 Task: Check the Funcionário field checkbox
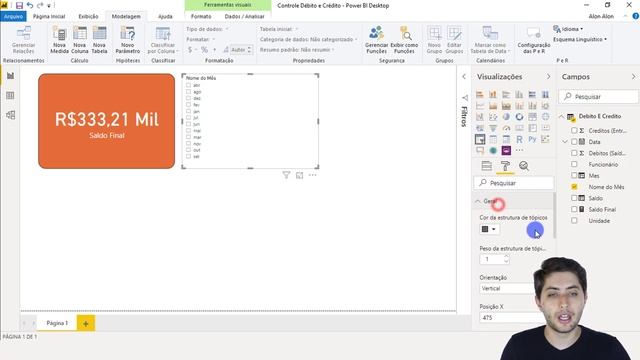point(574,164)
